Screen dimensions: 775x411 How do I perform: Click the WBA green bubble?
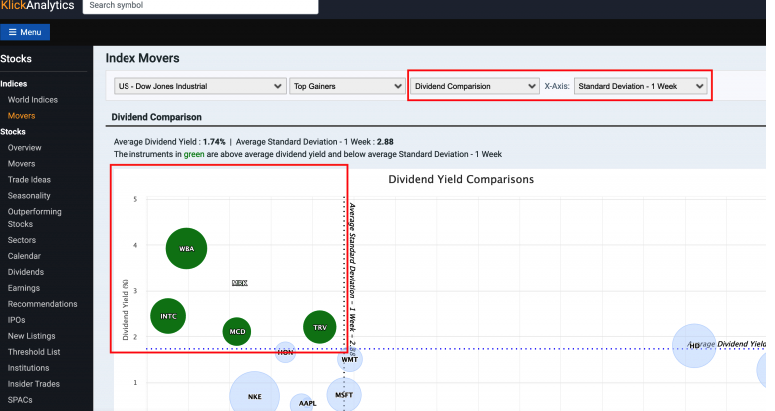point(186,248)
